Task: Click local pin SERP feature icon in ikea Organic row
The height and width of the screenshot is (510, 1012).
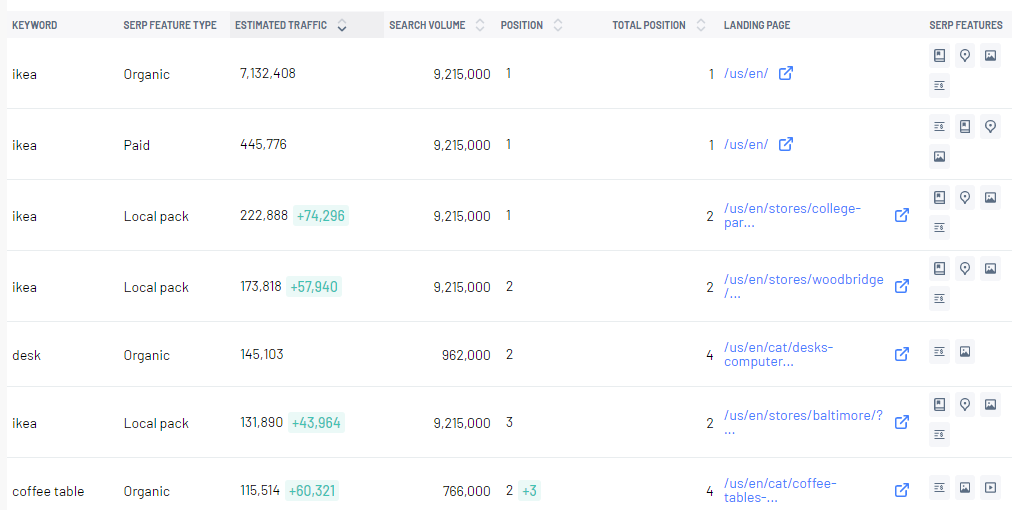Action: (965, 56)
